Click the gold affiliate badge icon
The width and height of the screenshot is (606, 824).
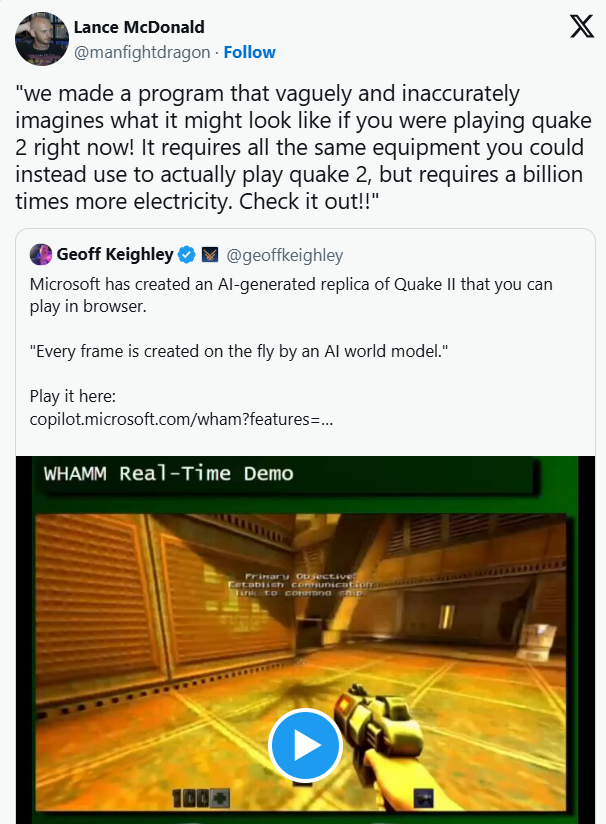pos(210,255)
